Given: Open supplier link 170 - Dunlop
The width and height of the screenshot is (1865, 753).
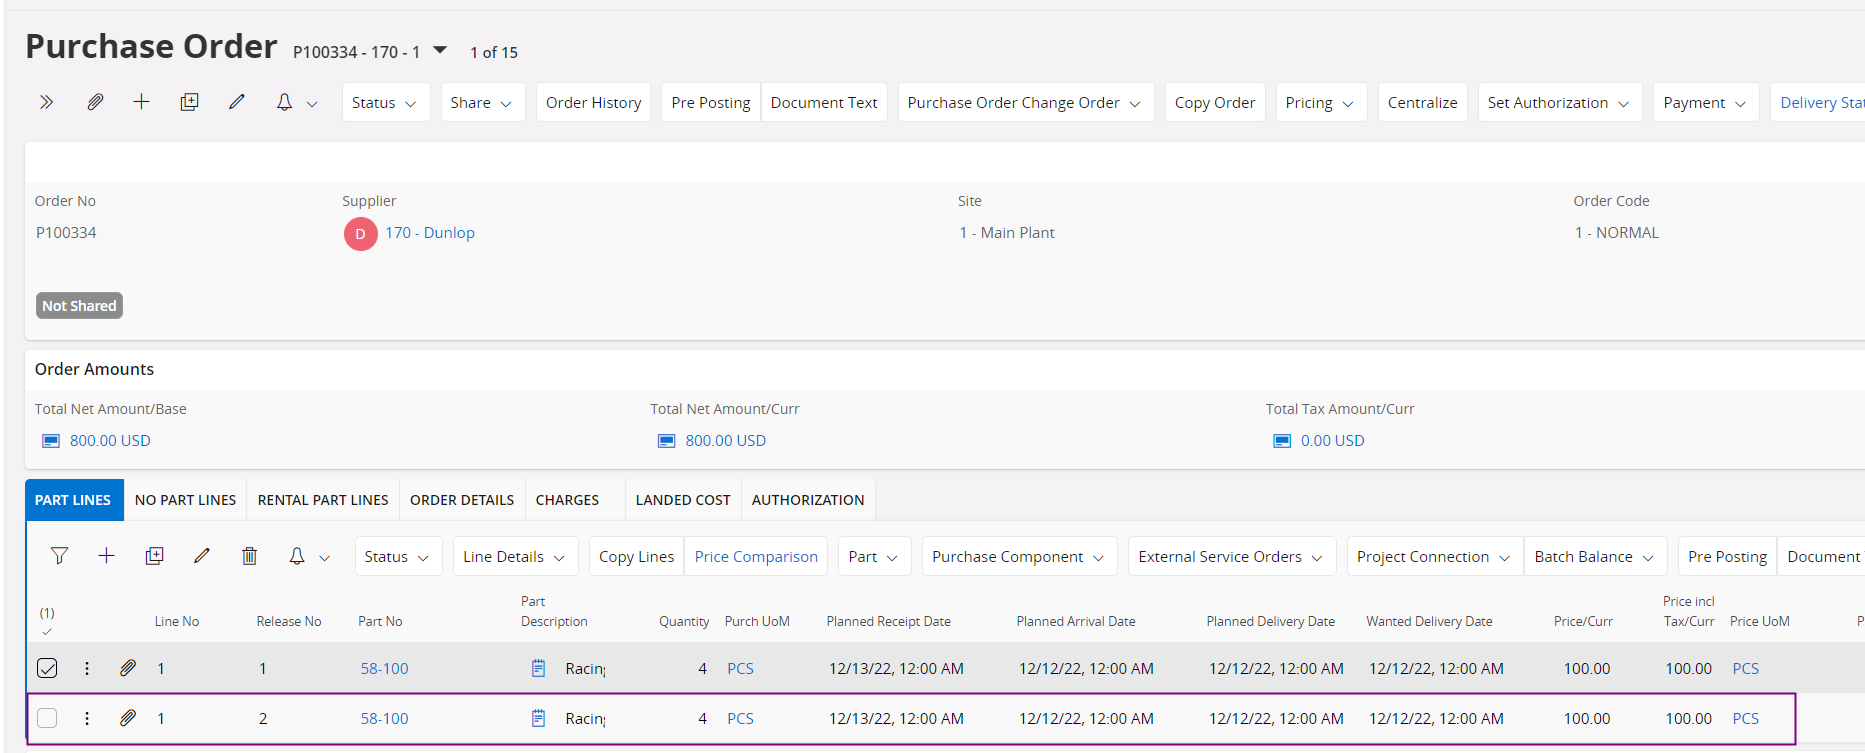Looking at the screenshot, I should [x=430, y=233].
